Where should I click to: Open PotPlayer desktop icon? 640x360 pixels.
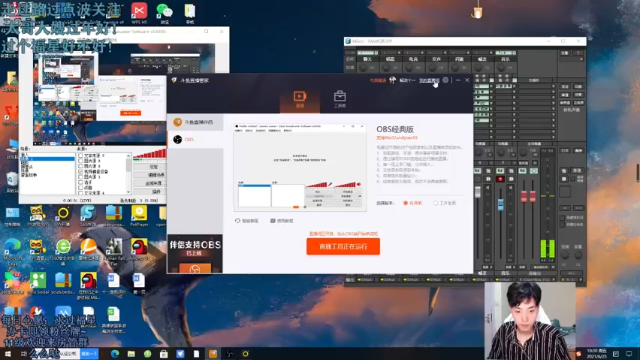coord(139,216)
